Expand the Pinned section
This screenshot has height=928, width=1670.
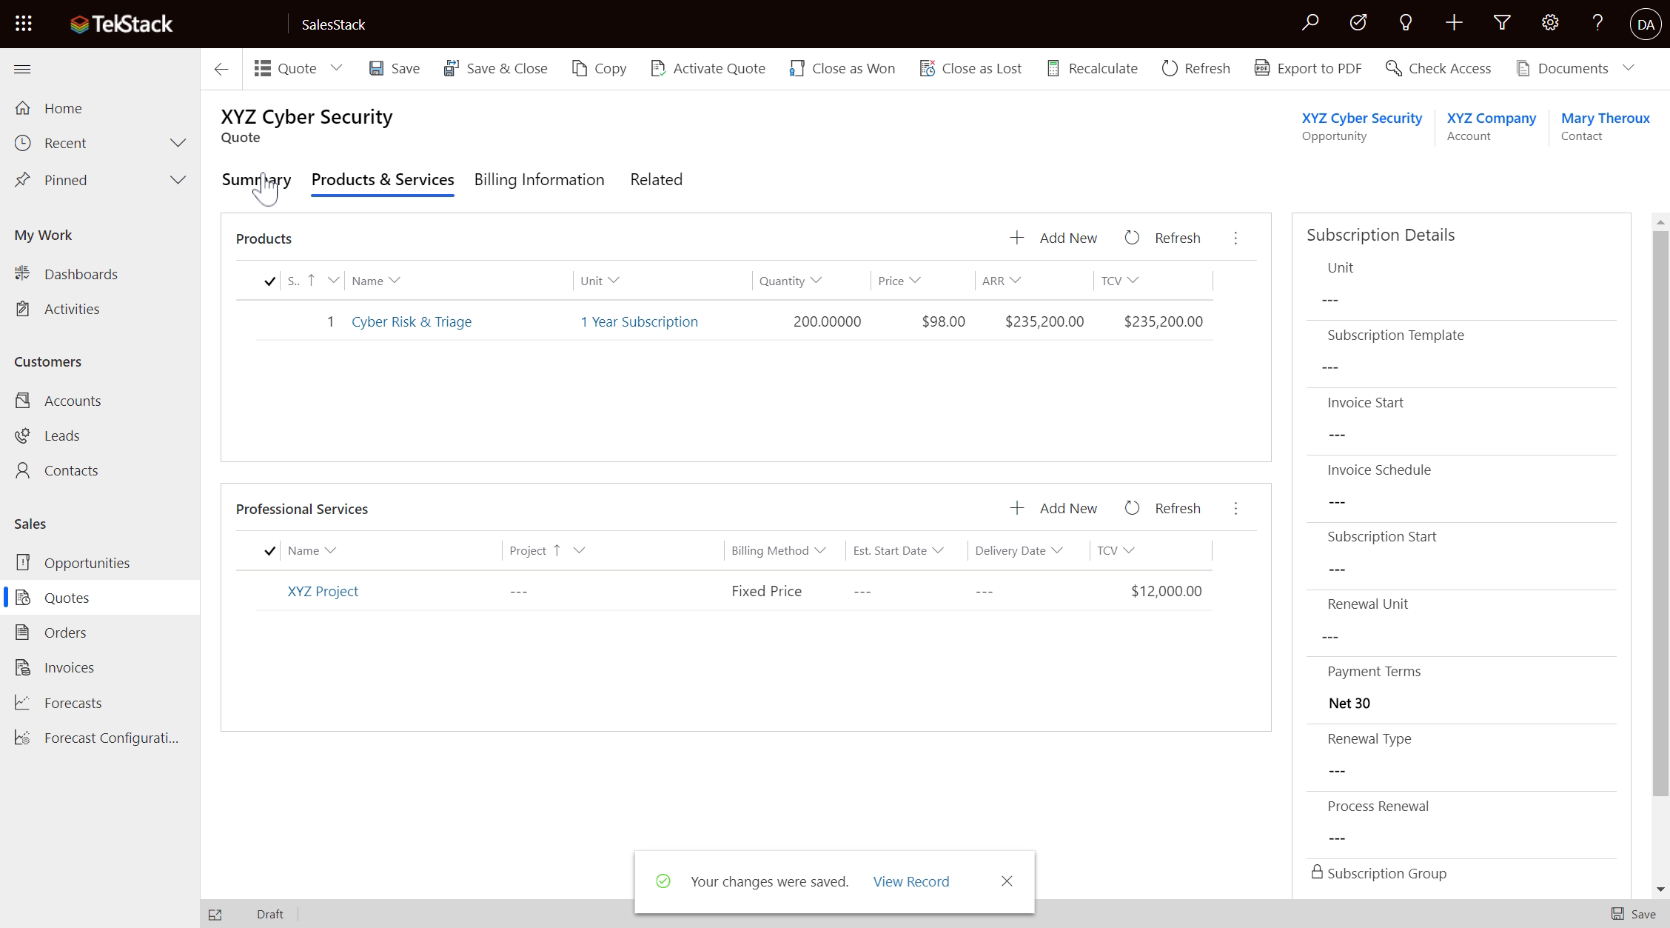(x=178, y=180)
